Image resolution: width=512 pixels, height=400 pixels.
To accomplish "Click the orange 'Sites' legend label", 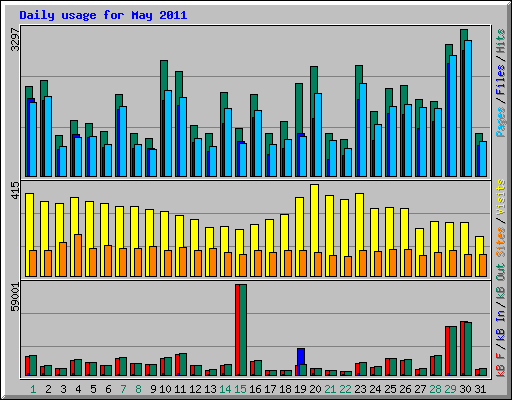I will [500, 242].
